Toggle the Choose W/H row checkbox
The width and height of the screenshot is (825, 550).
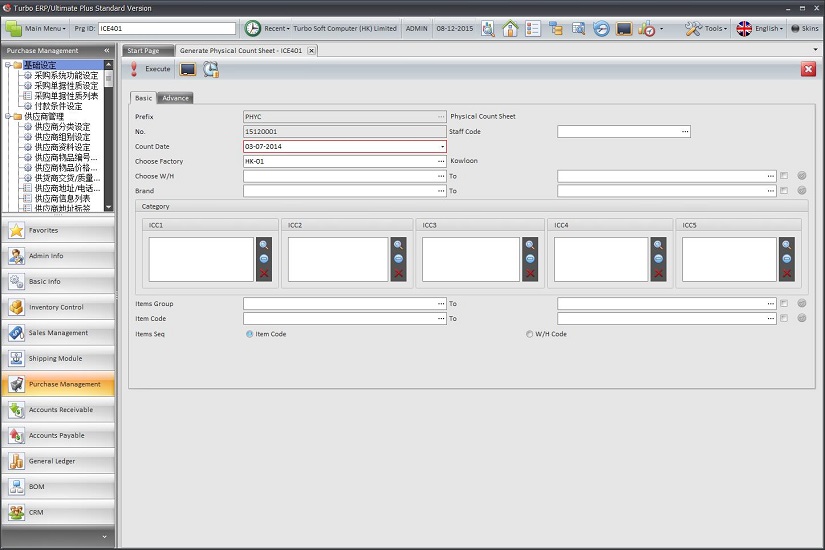(x=784, y=176)
